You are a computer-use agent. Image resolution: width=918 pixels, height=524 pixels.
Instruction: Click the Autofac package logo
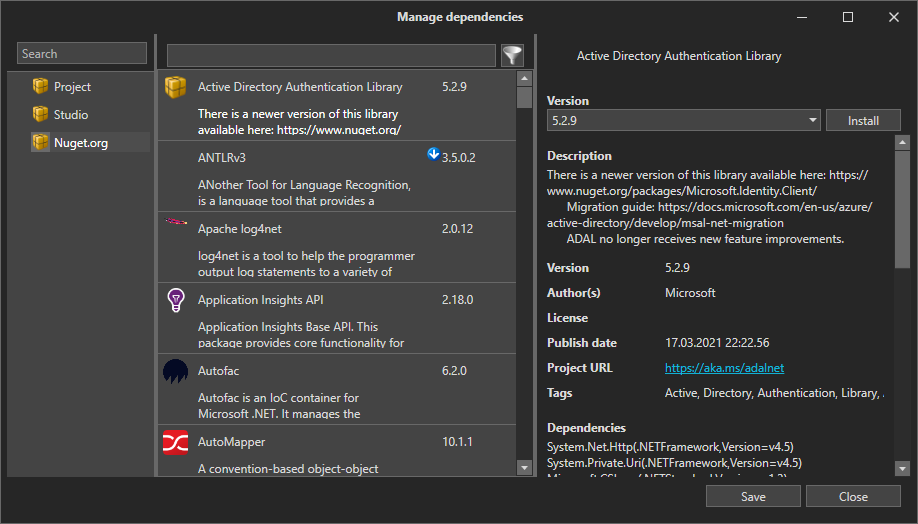tap(176, 372)
